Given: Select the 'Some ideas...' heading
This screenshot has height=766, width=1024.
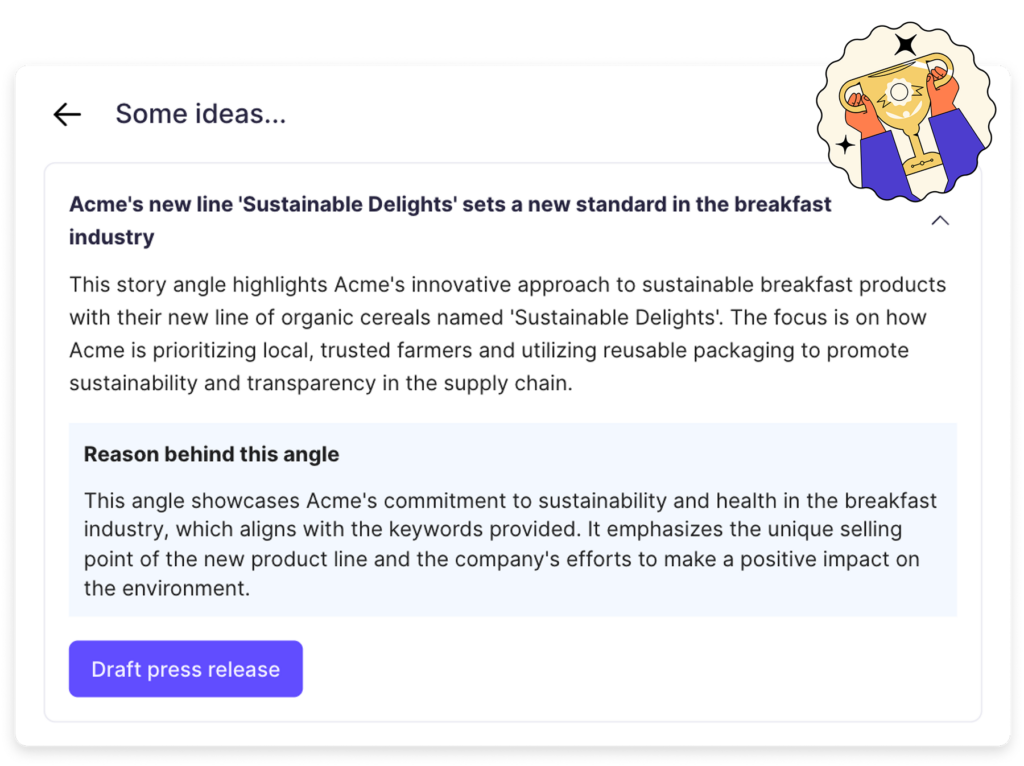Looking at the screenshot, I should click(200, 114).
